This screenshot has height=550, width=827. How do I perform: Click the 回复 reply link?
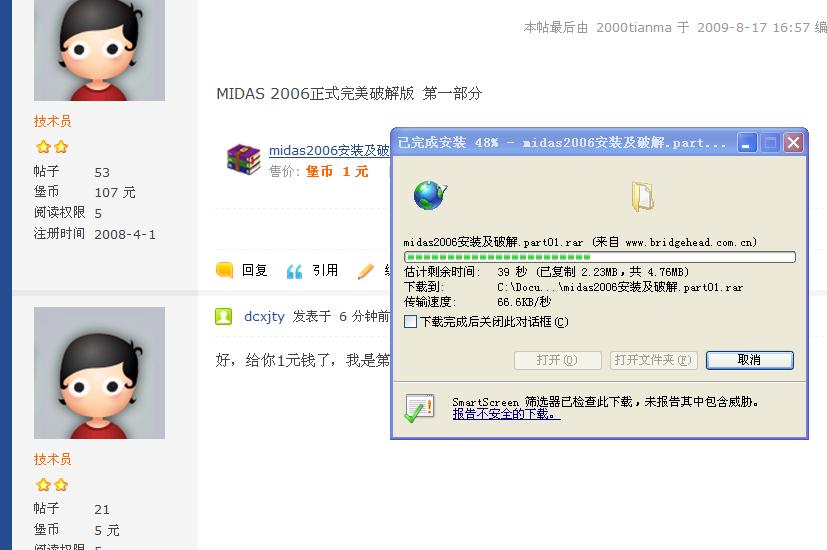tap(255, 271)
